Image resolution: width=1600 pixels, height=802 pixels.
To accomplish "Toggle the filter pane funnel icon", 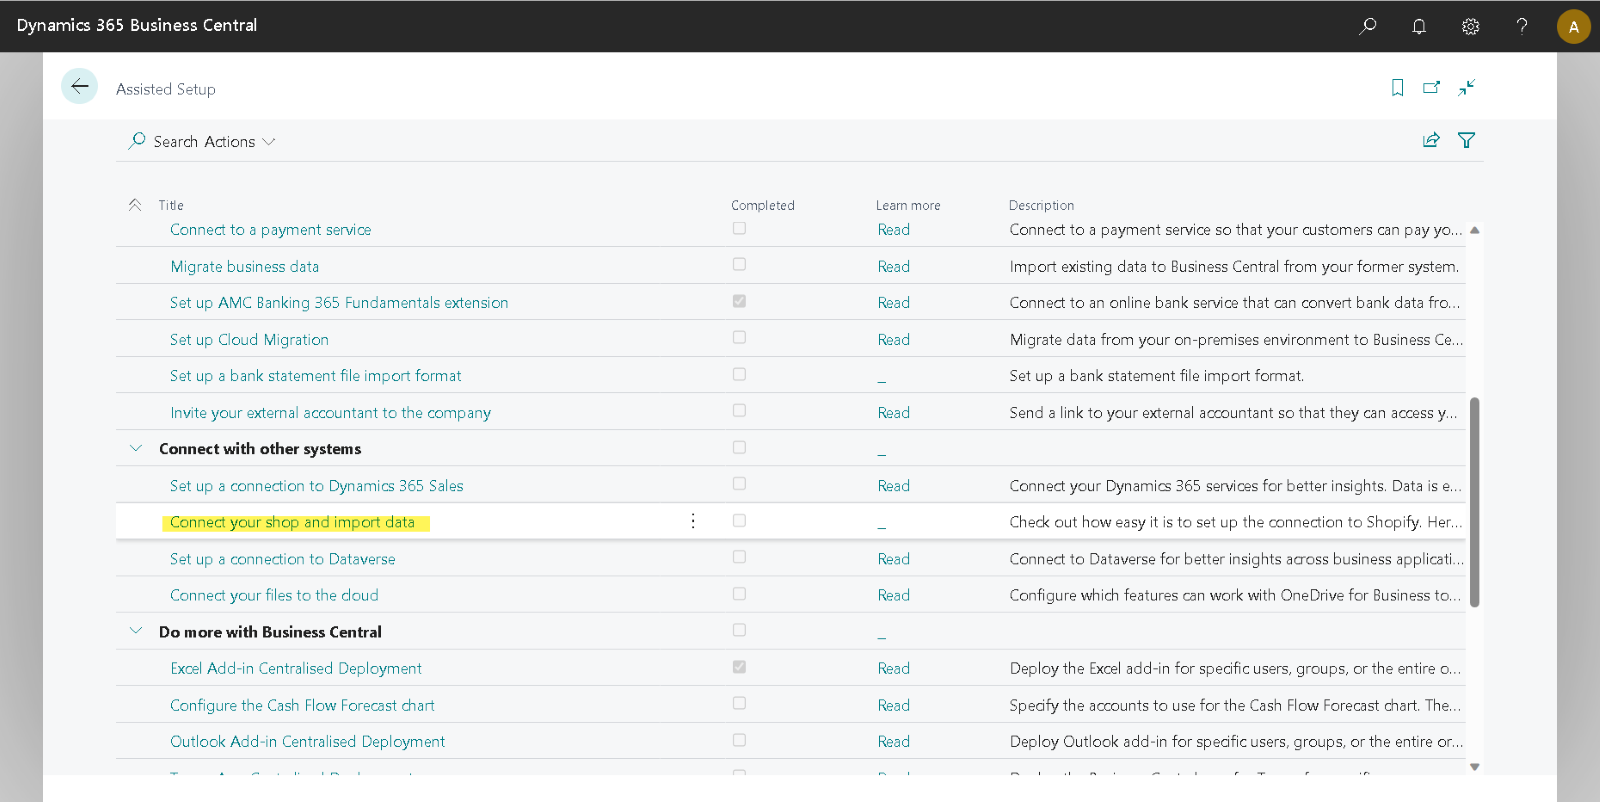I will coord(1466,141).
